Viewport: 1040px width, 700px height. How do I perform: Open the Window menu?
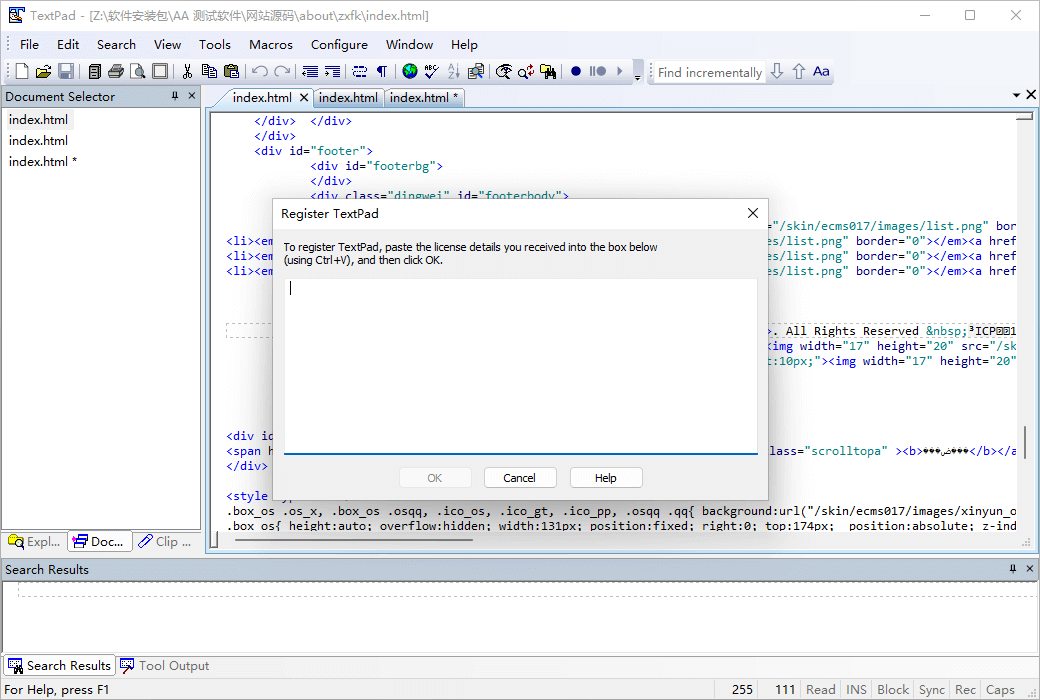point(409,44)
